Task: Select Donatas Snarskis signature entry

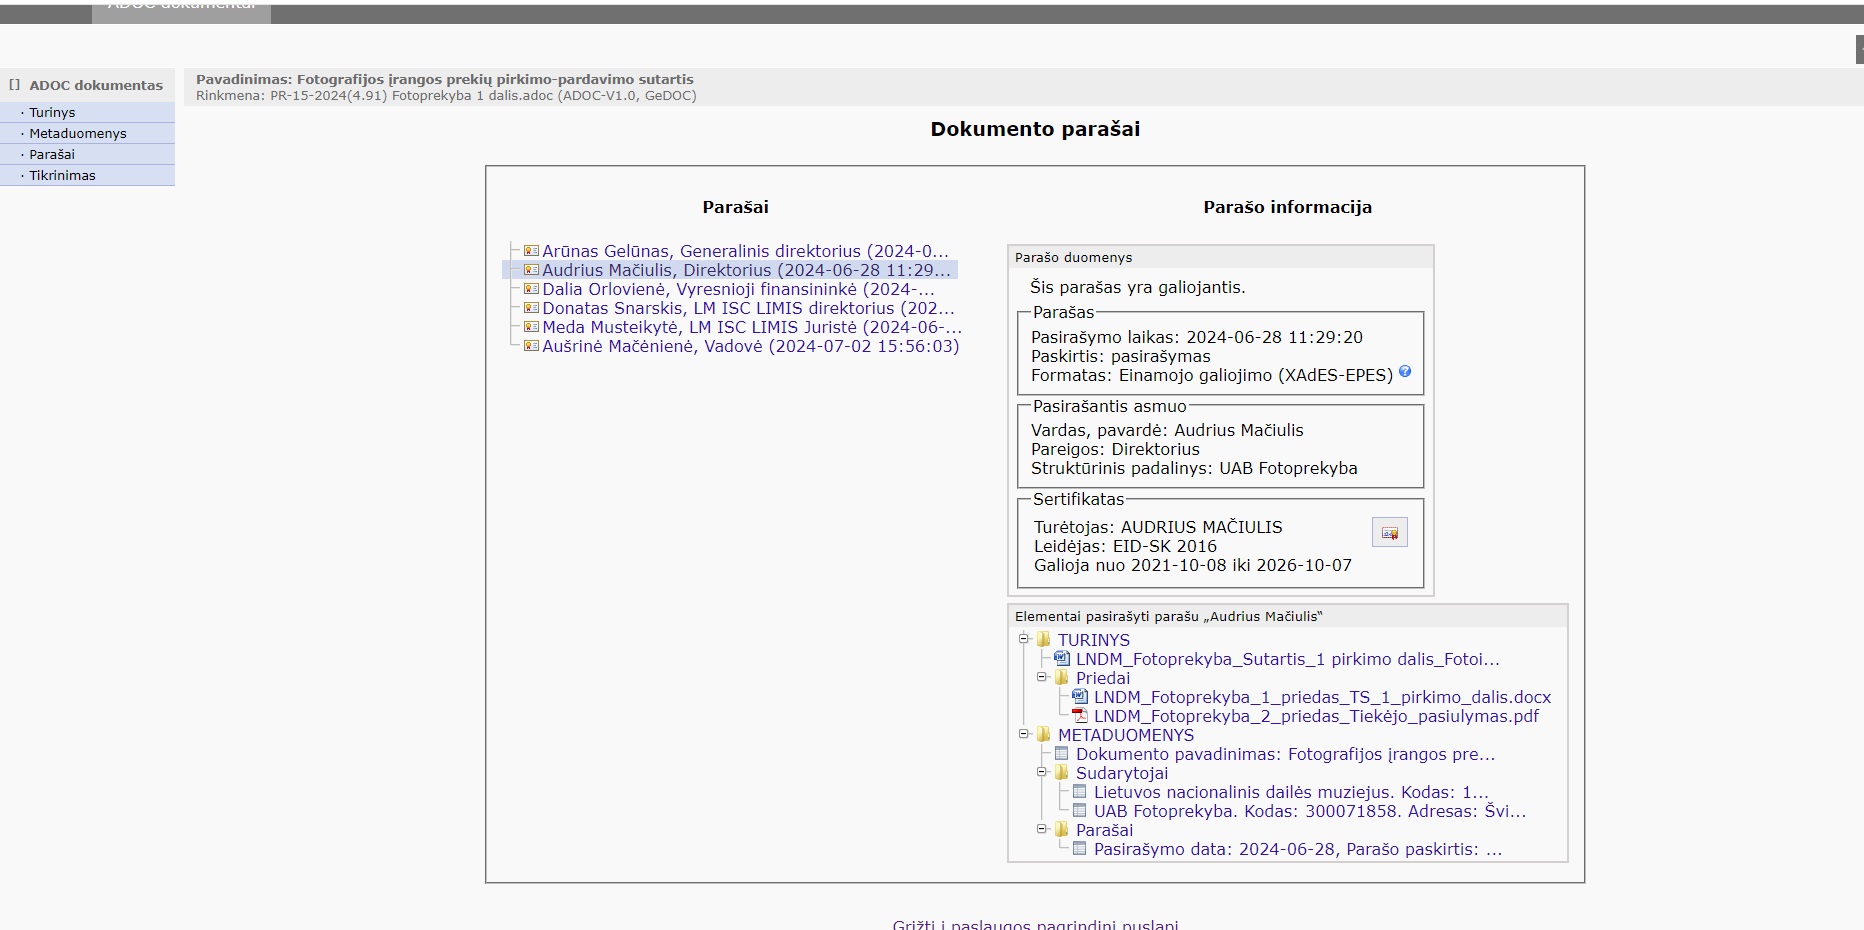Action: pyautogui.click(x=748, y=308)
